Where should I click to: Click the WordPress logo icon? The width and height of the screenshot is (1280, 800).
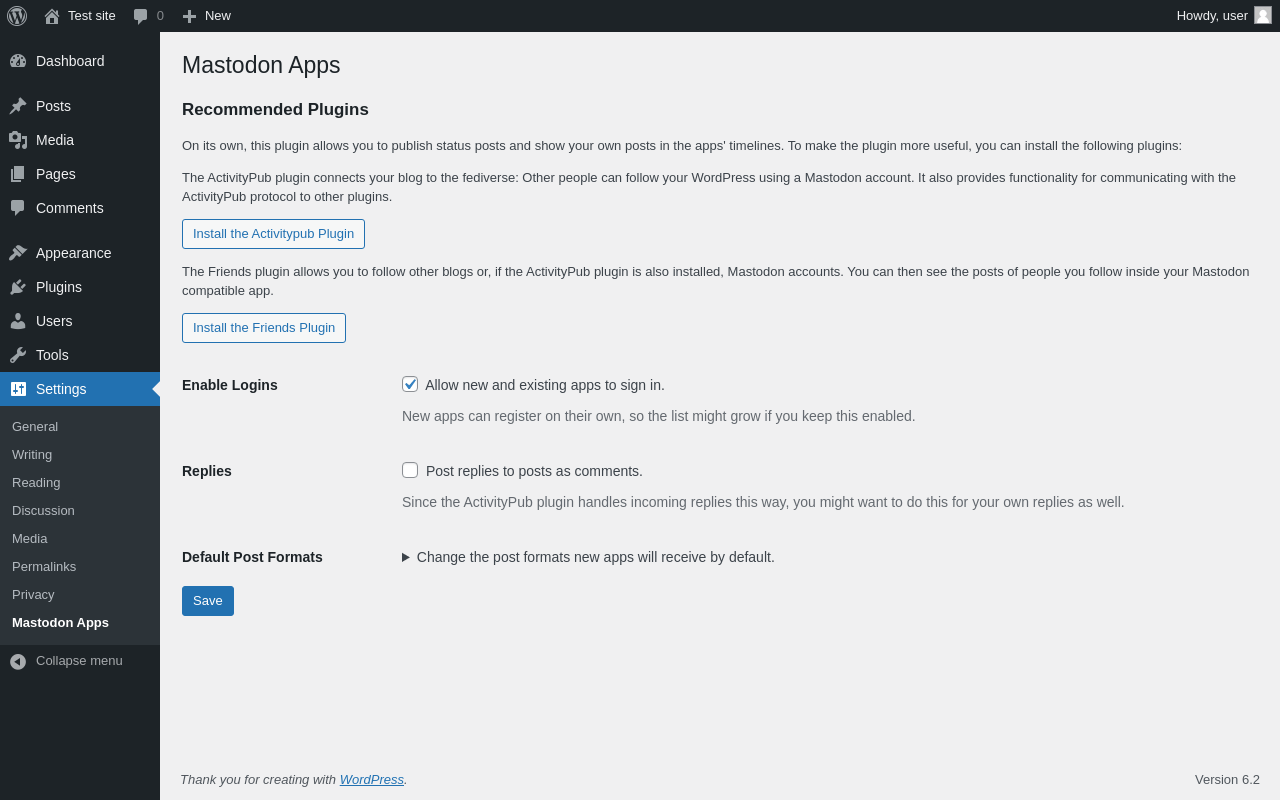pos(17,16)
